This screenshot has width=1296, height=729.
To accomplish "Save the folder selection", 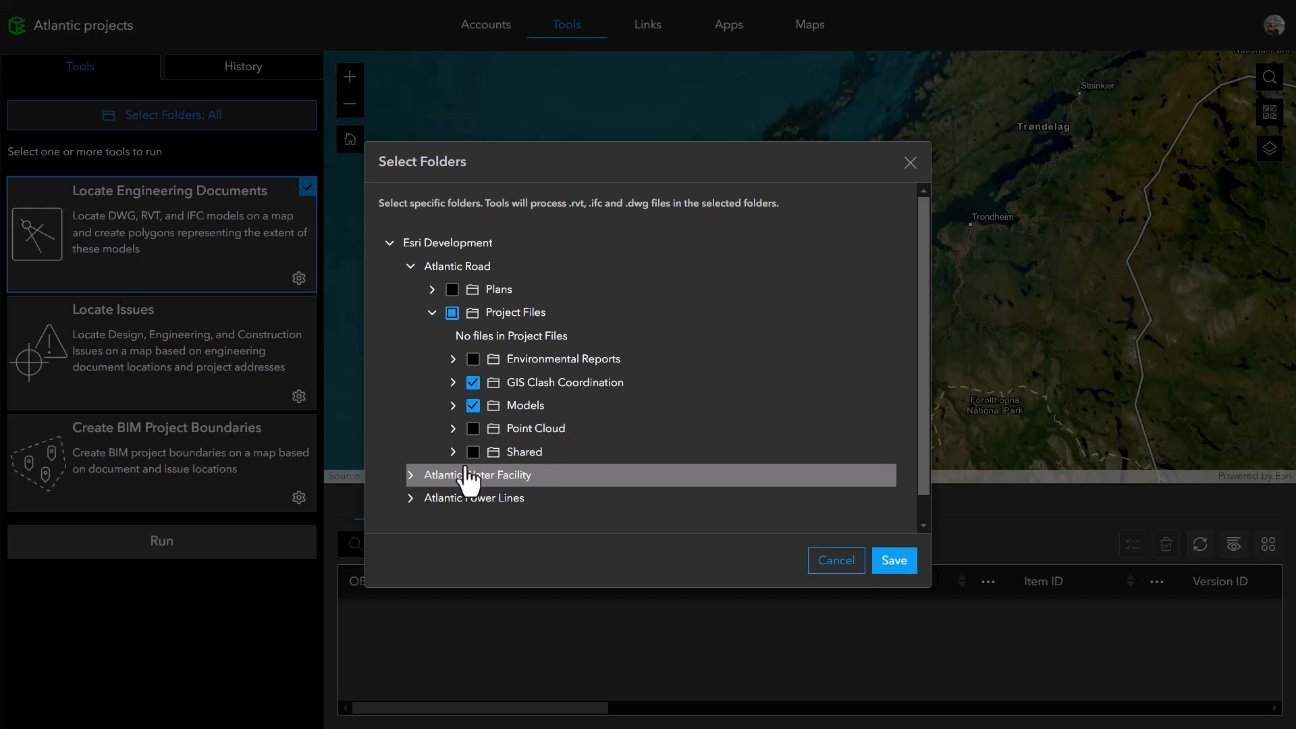I will 893,560.
